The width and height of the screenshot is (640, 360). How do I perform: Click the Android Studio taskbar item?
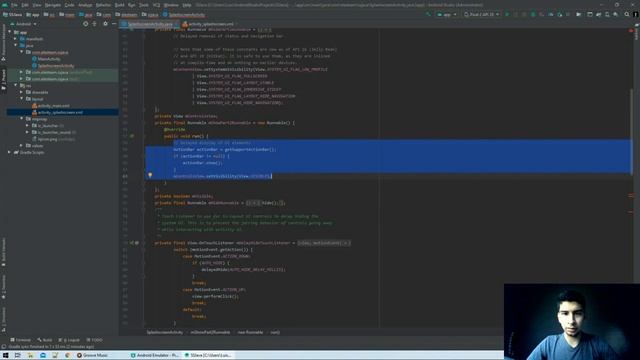click(208, 356)
